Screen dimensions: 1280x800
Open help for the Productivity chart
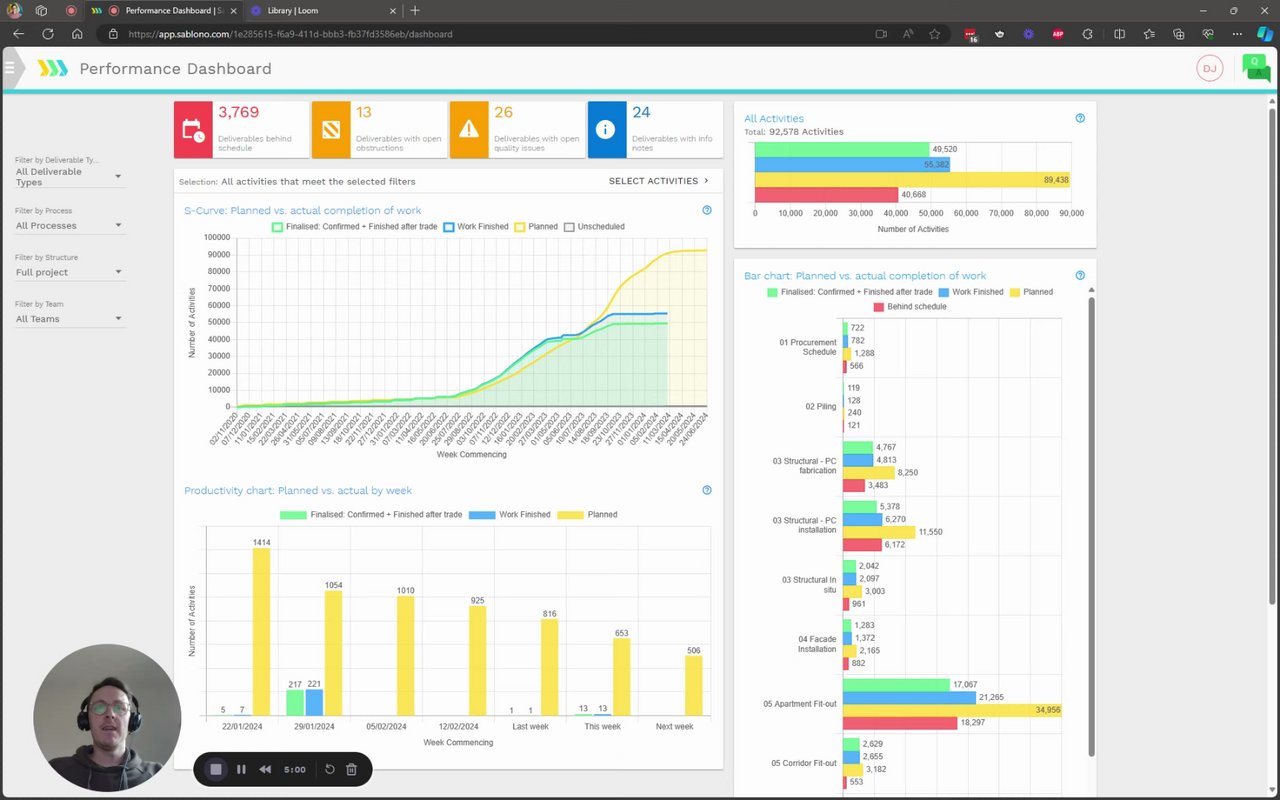click(x=707, y=490)
